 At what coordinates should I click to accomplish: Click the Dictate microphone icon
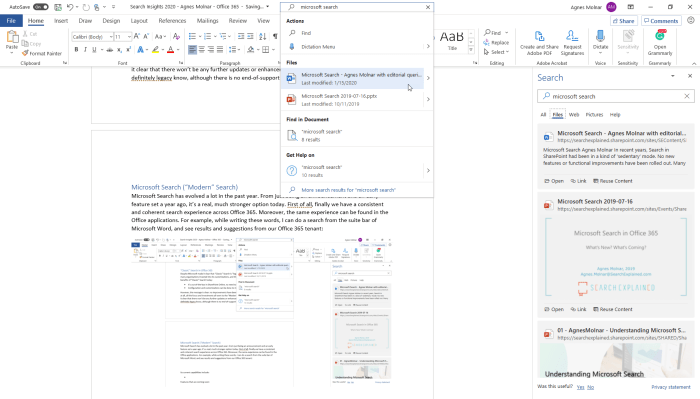click(x=600, y=37)
